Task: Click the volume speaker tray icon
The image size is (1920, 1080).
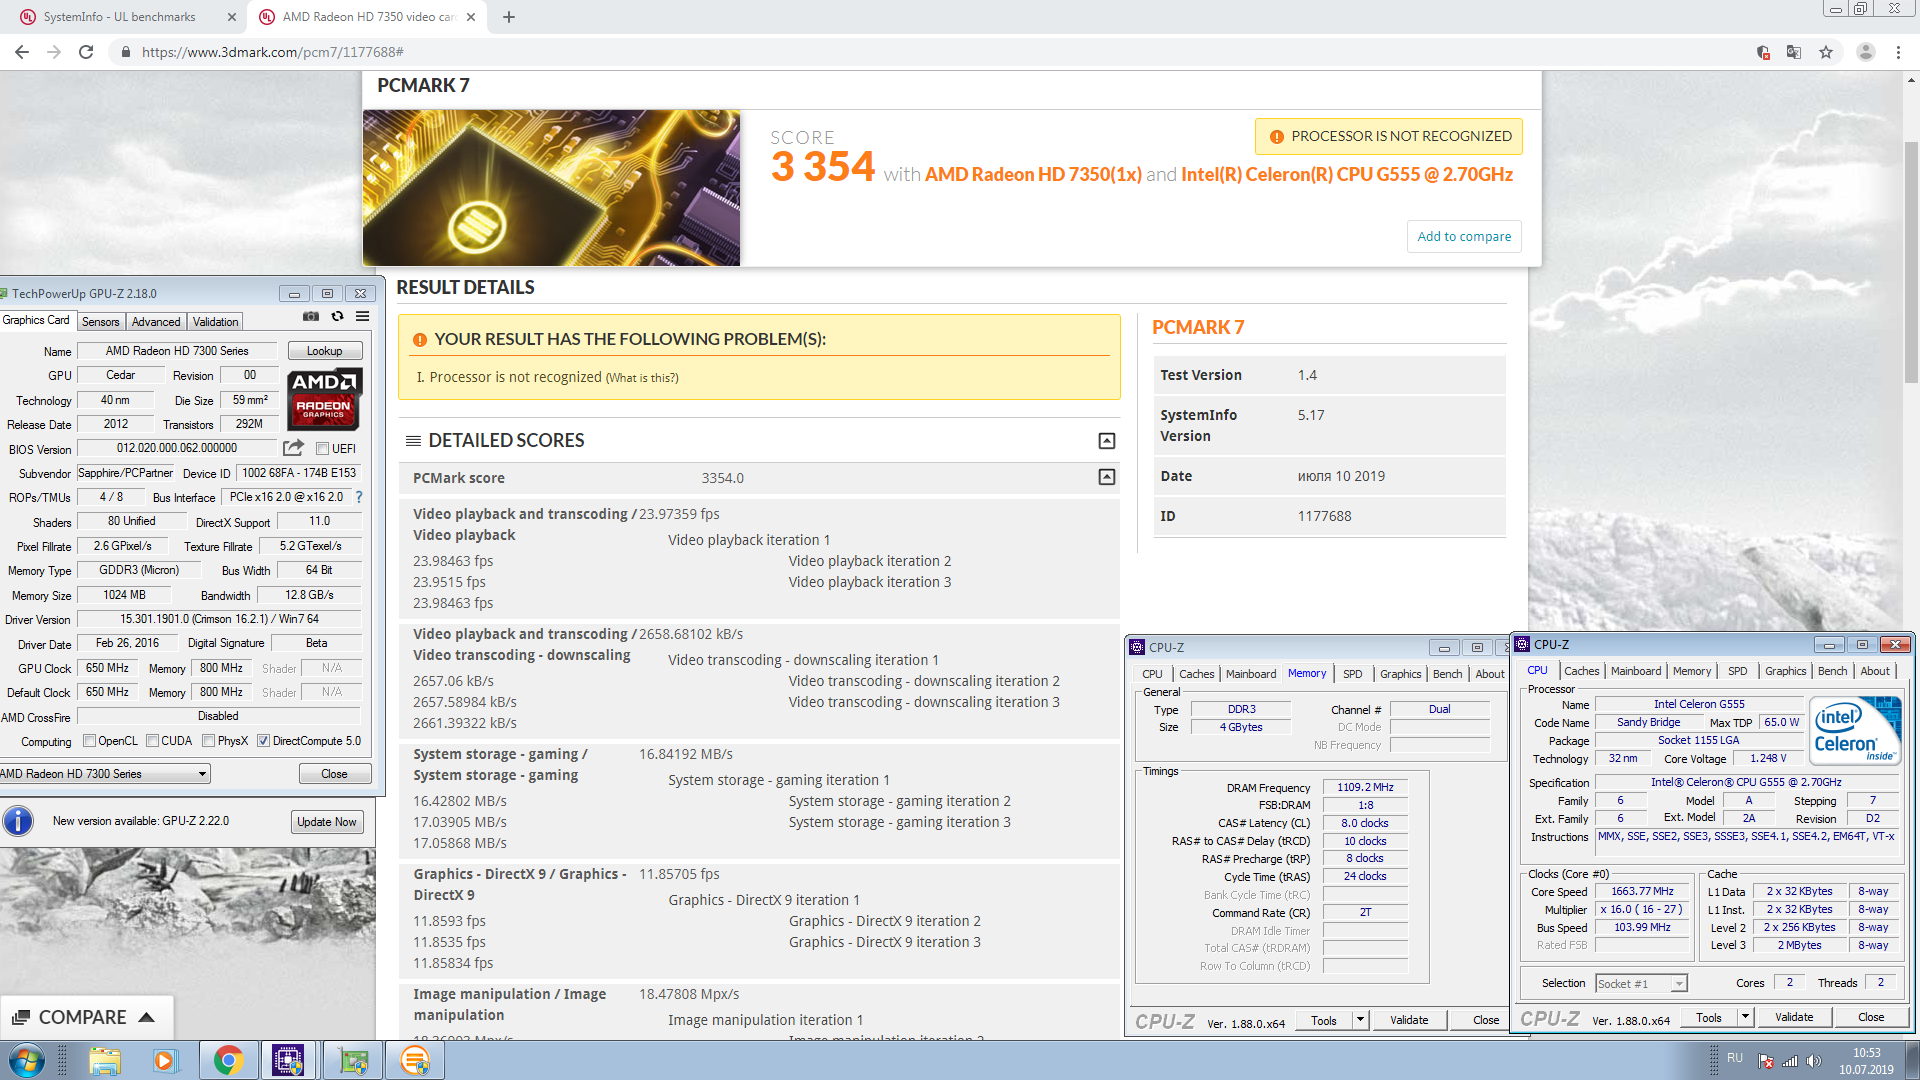Action: [x=1814, y=1061]
